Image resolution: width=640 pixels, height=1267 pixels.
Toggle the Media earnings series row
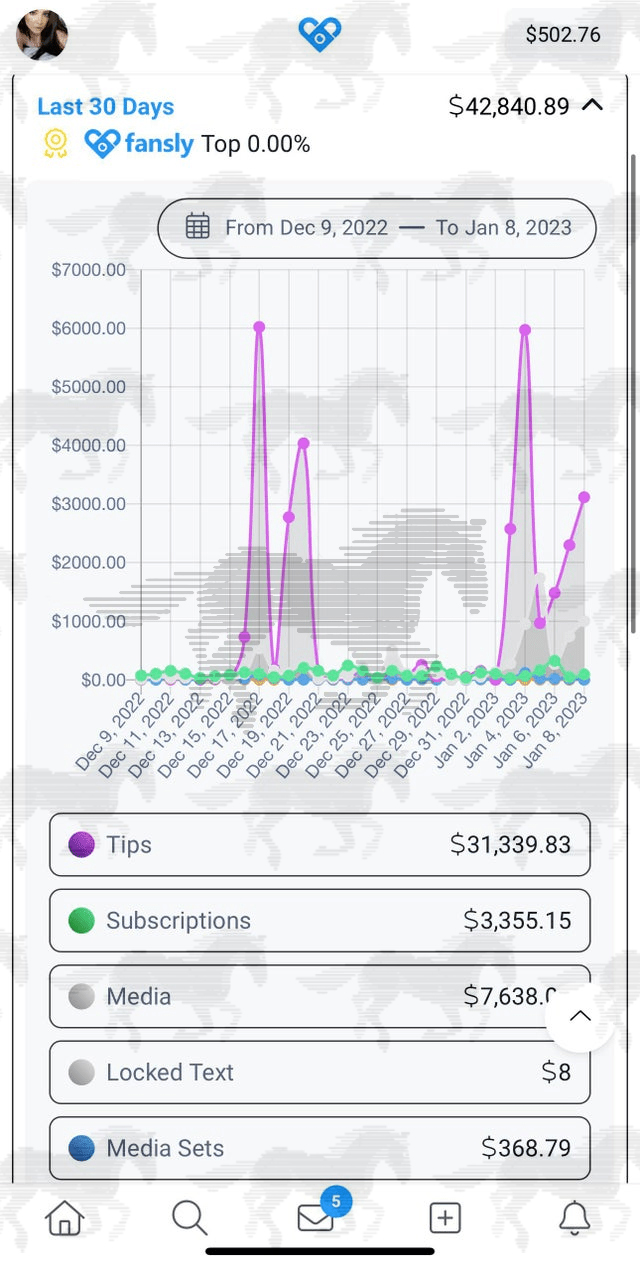tap(300, 996)
